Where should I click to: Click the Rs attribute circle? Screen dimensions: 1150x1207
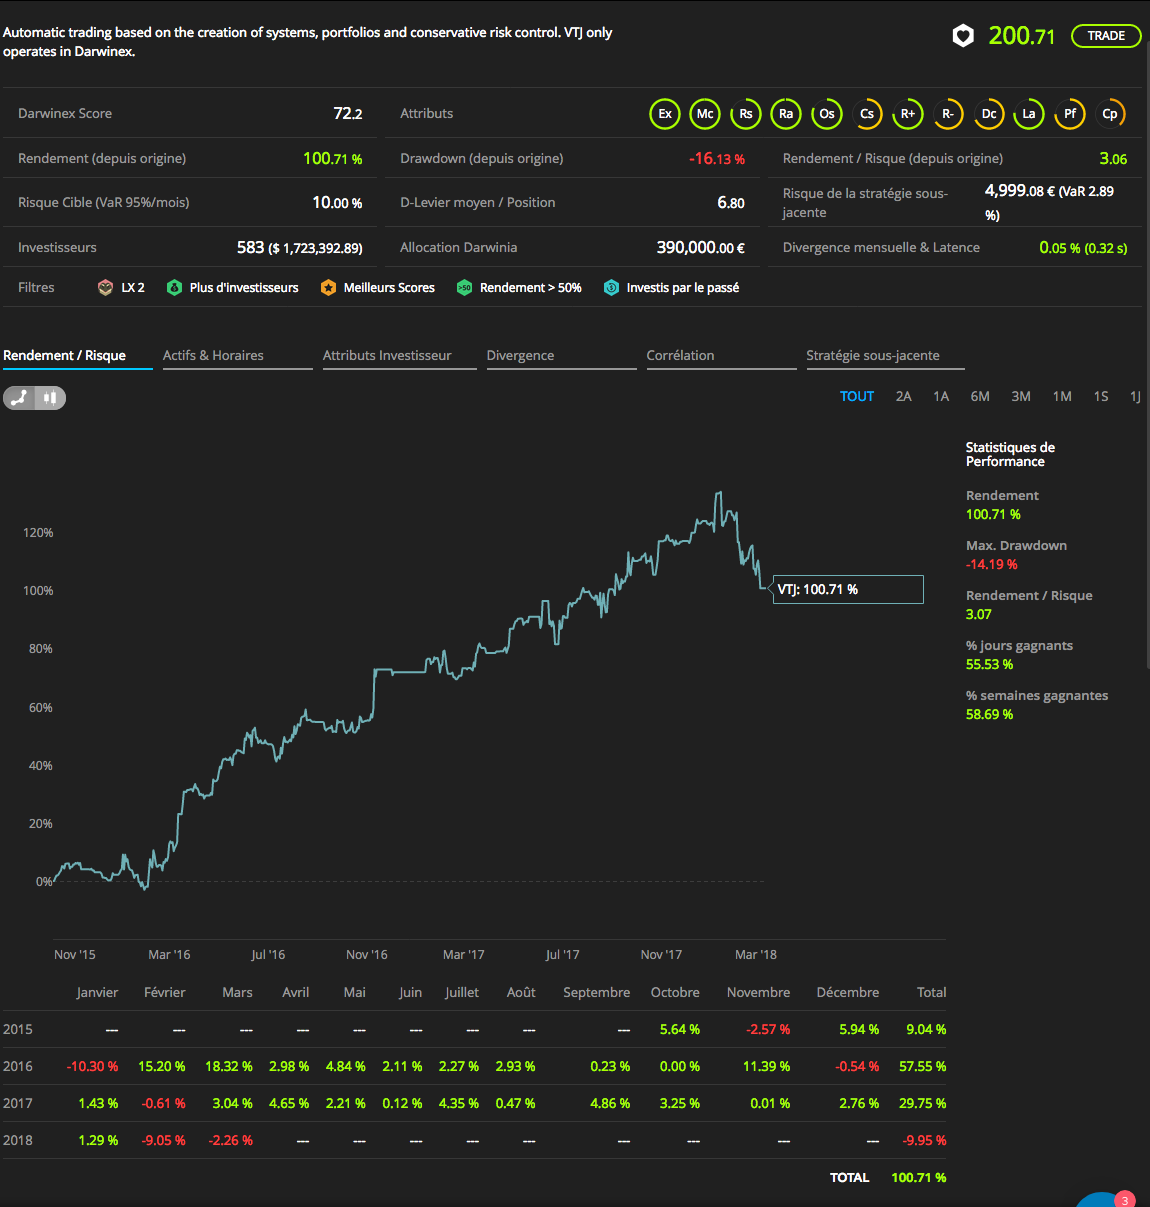coord(746,114)
